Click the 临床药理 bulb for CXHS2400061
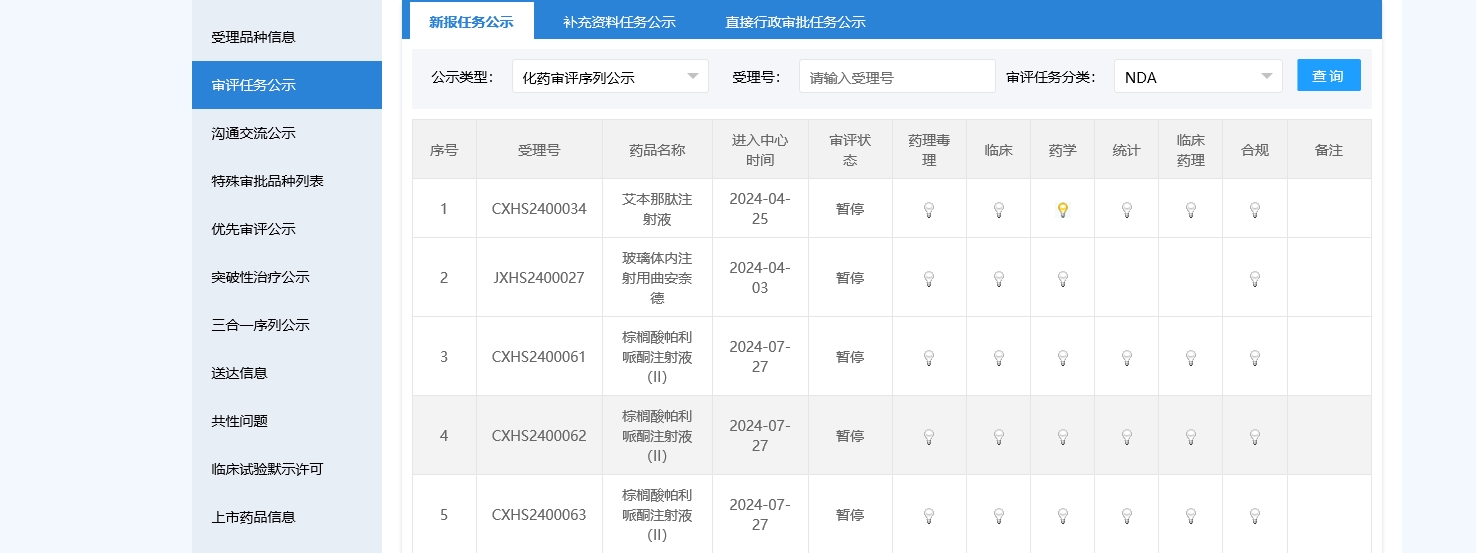 [x=1191, y=358]
